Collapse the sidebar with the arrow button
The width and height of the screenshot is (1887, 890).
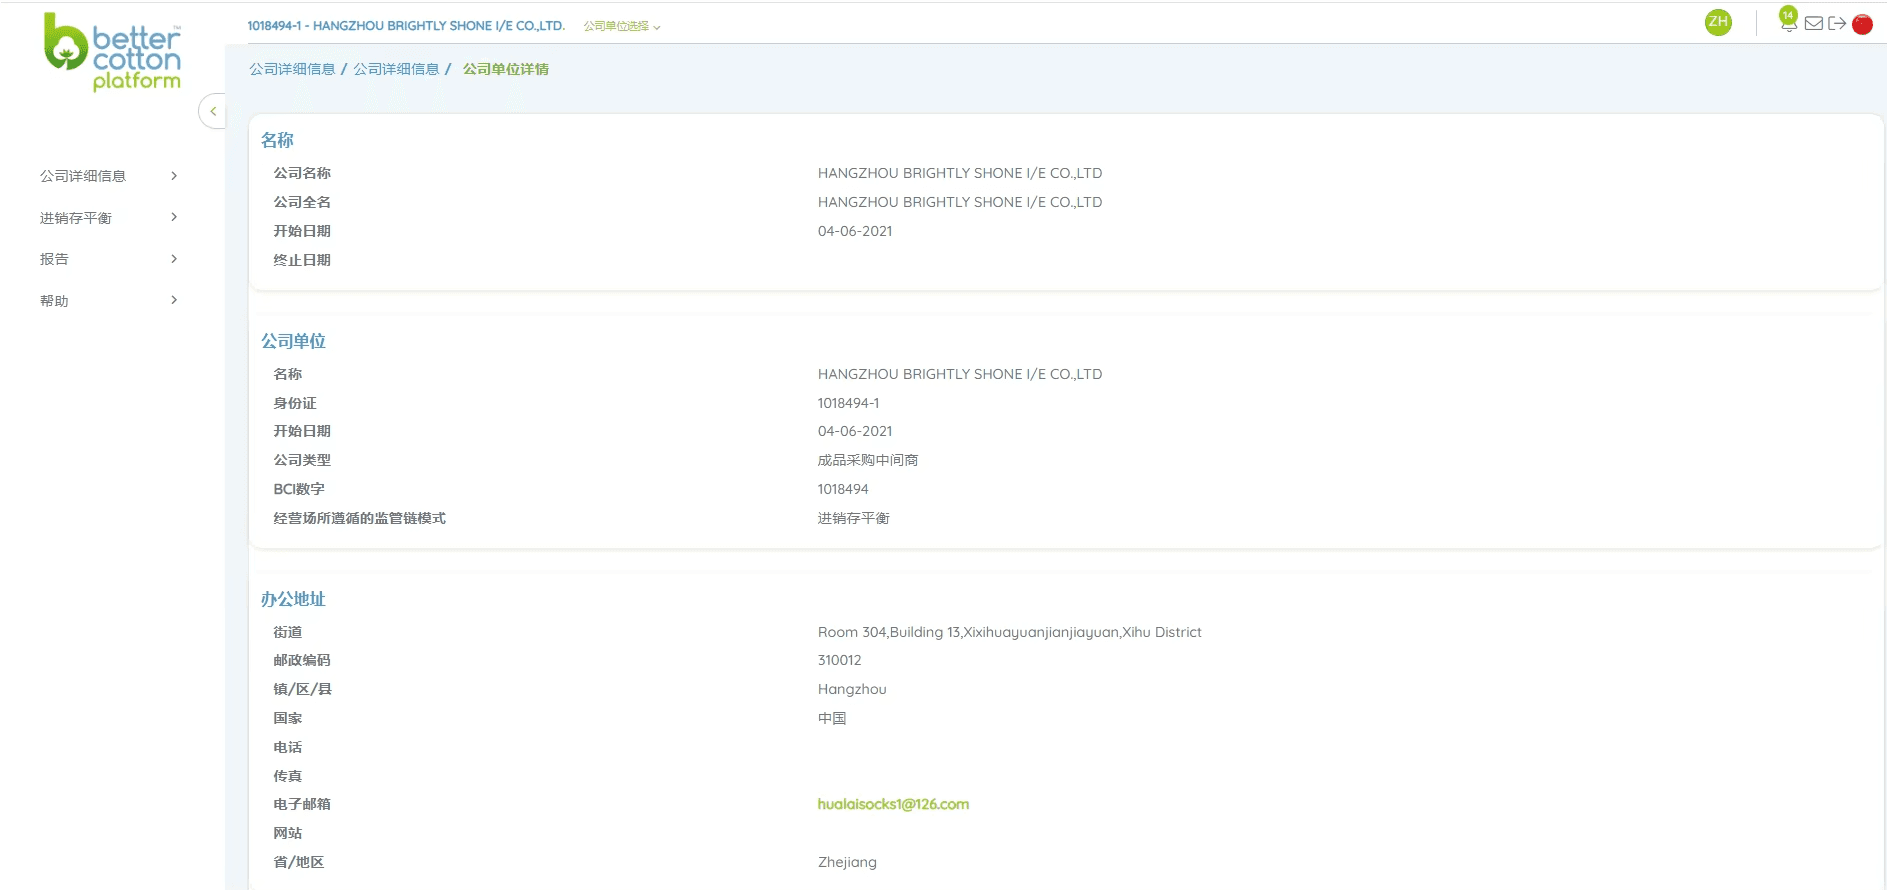click(x=213, y=111)
